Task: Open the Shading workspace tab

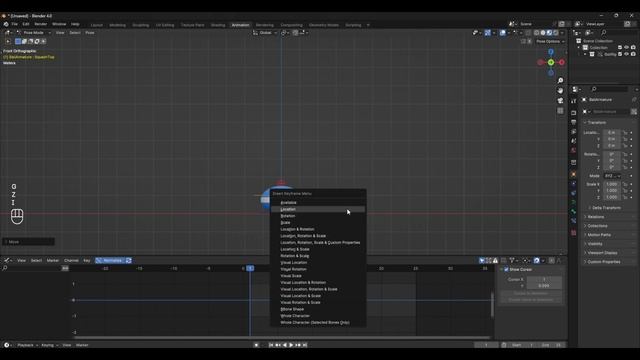Action: [x=218, y=25]
